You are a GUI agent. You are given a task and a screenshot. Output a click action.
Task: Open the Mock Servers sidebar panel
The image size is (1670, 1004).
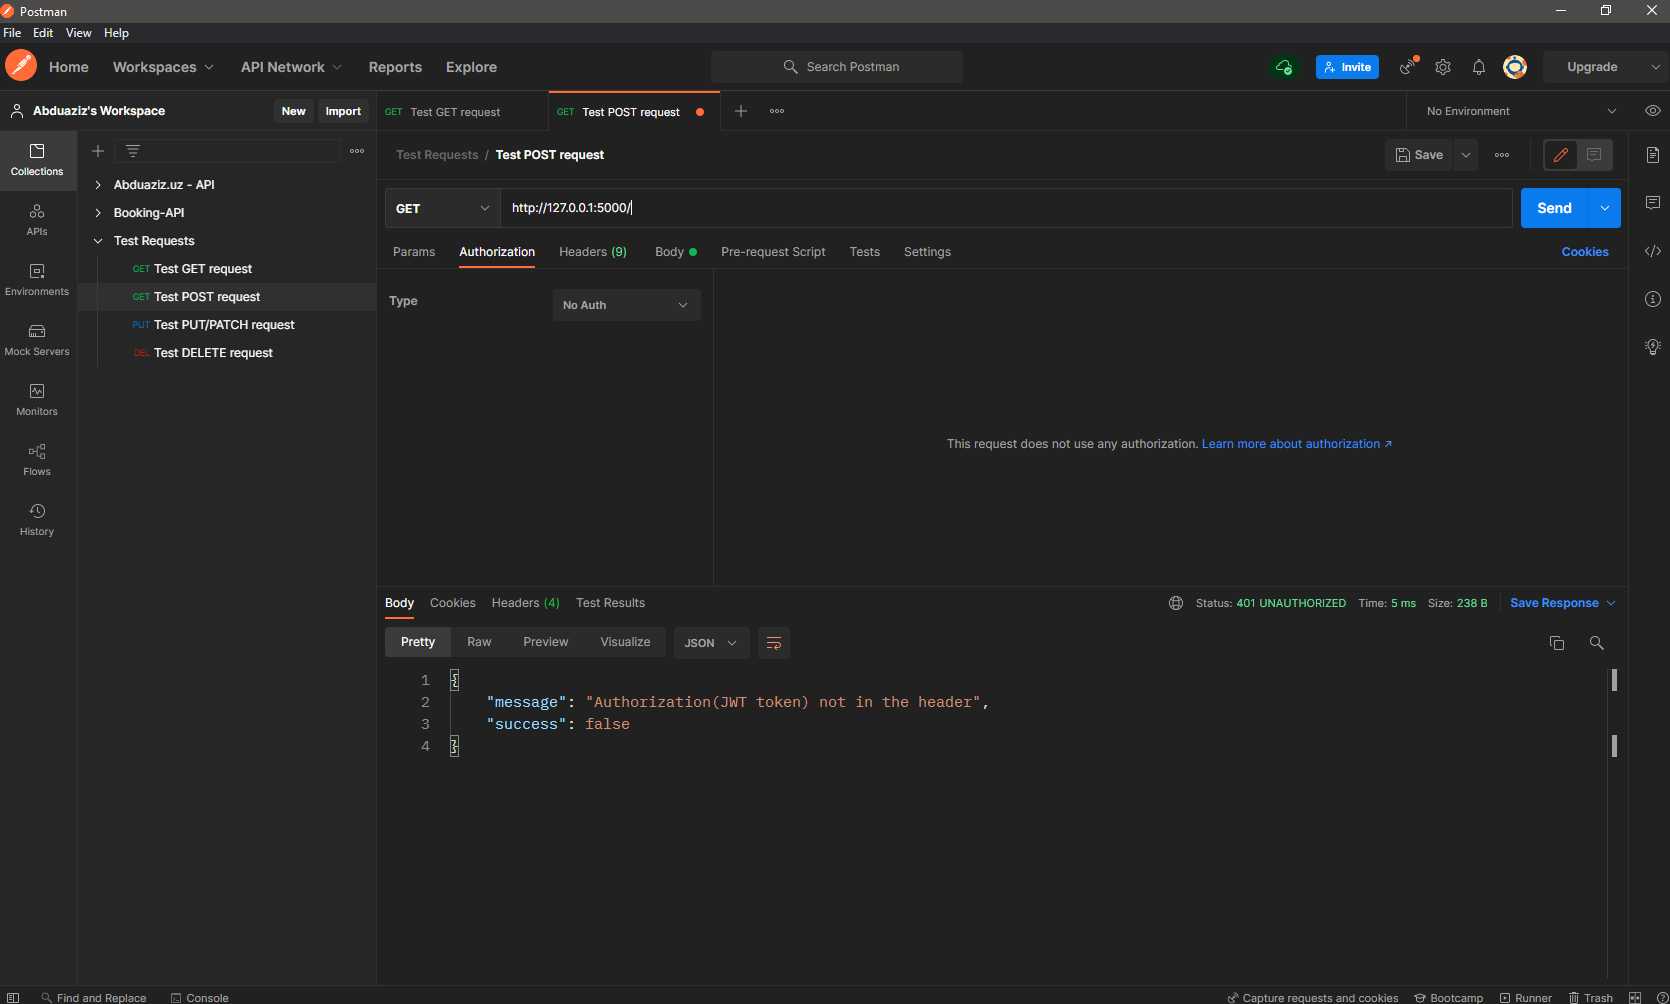pos(37,340)
